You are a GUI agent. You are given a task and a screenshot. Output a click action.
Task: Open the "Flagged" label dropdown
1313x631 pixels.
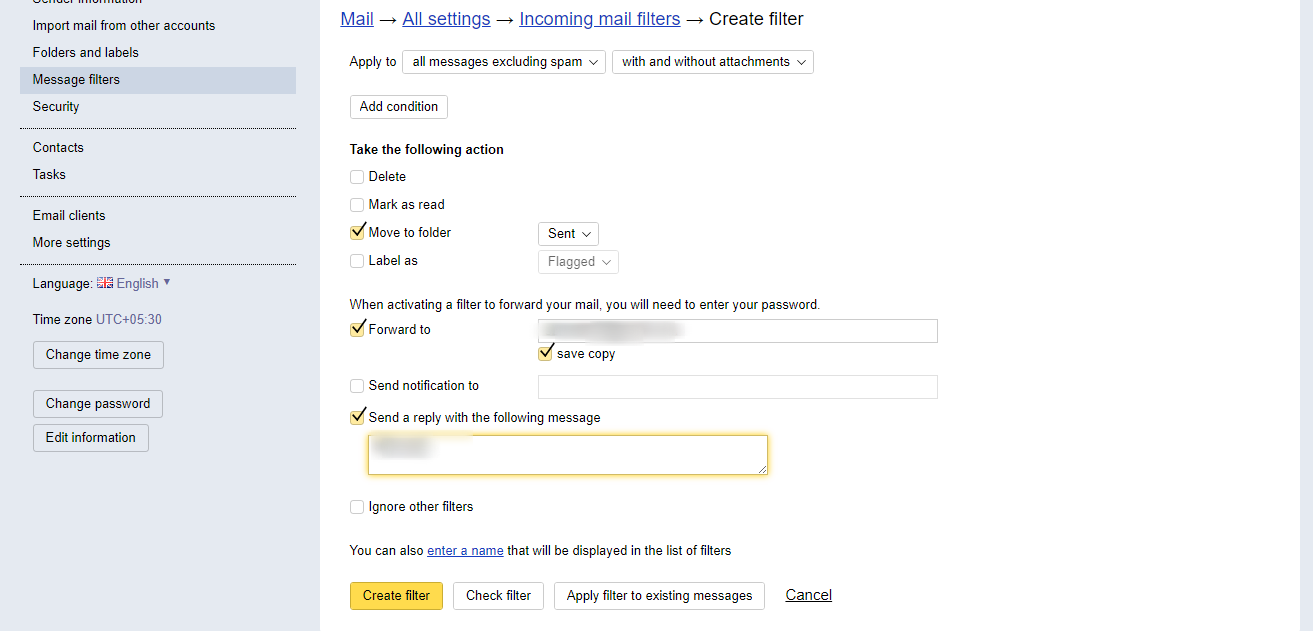pyautogui.click(x=578, y=261)
